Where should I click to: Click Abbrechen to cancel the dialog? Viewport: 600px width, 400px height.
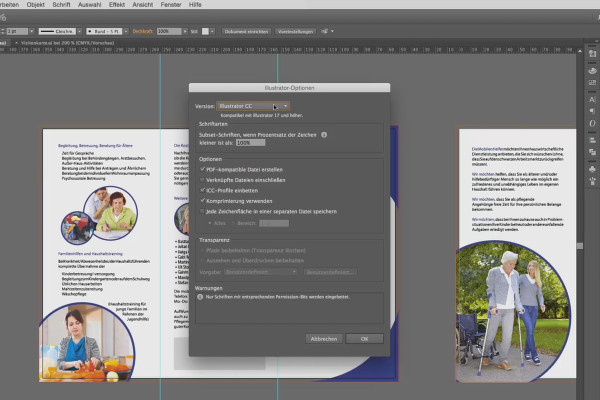coord(324,339)
